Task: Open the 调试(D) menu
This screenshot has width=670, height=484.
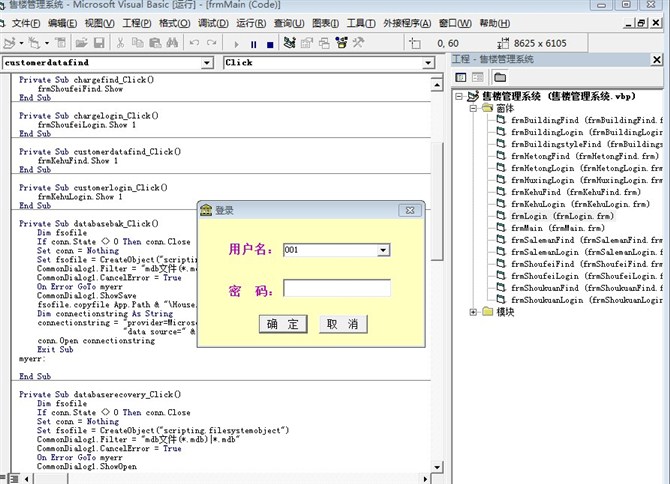Action: coord(213,23)
